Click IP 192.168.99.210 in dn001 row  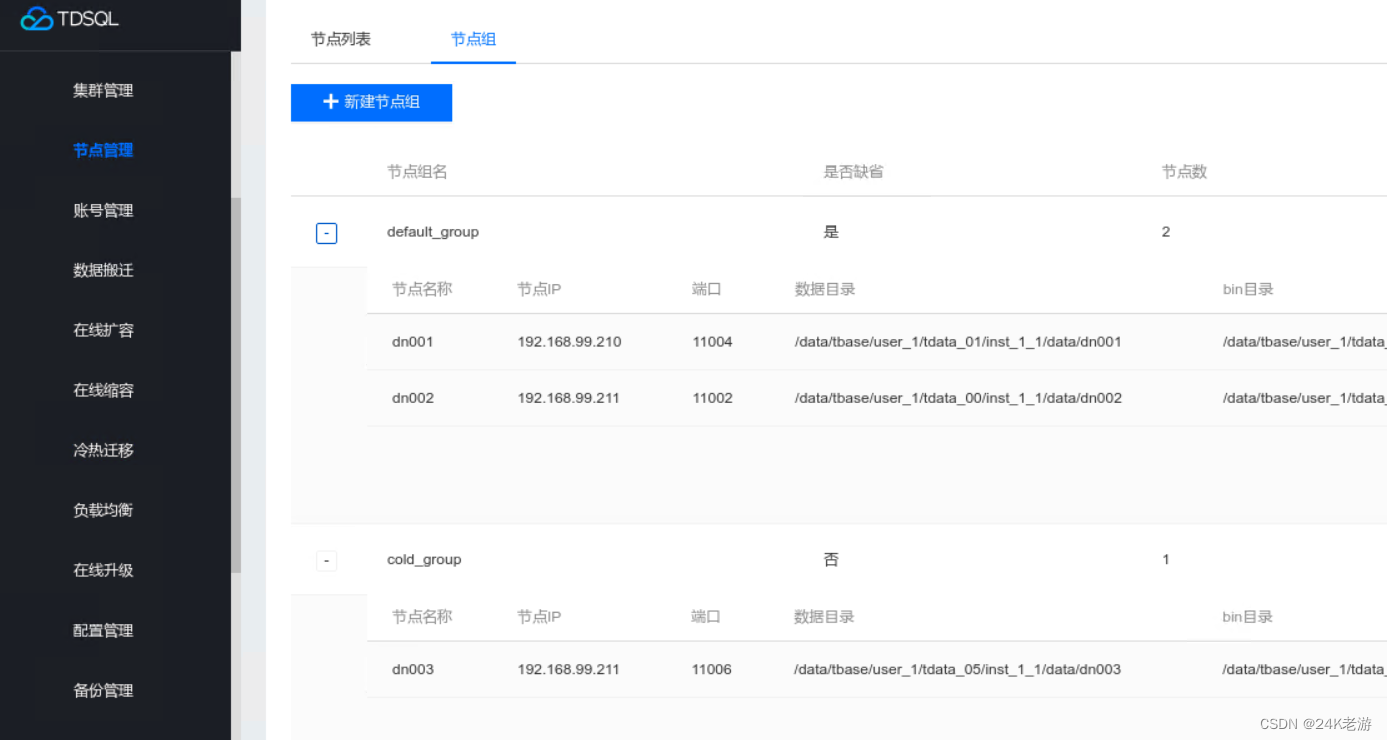[x=569, y=342]
